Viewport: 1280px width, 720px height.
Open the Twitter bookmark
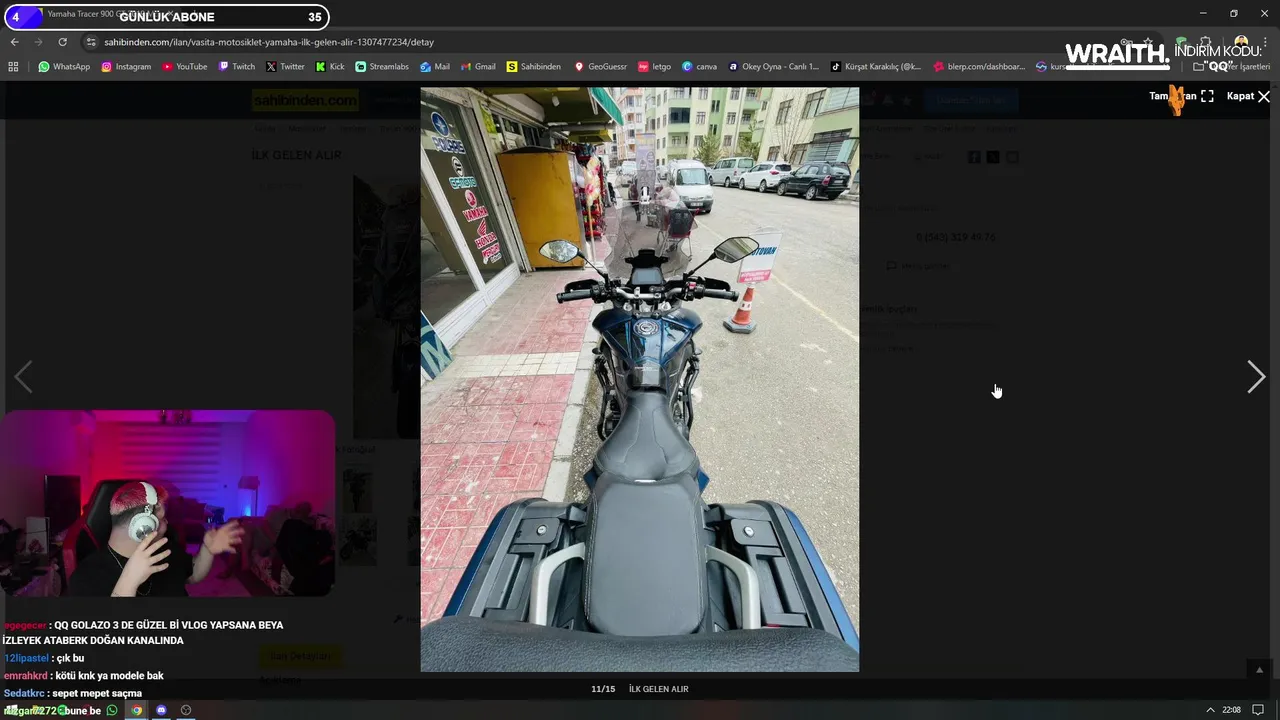(285, 67)
